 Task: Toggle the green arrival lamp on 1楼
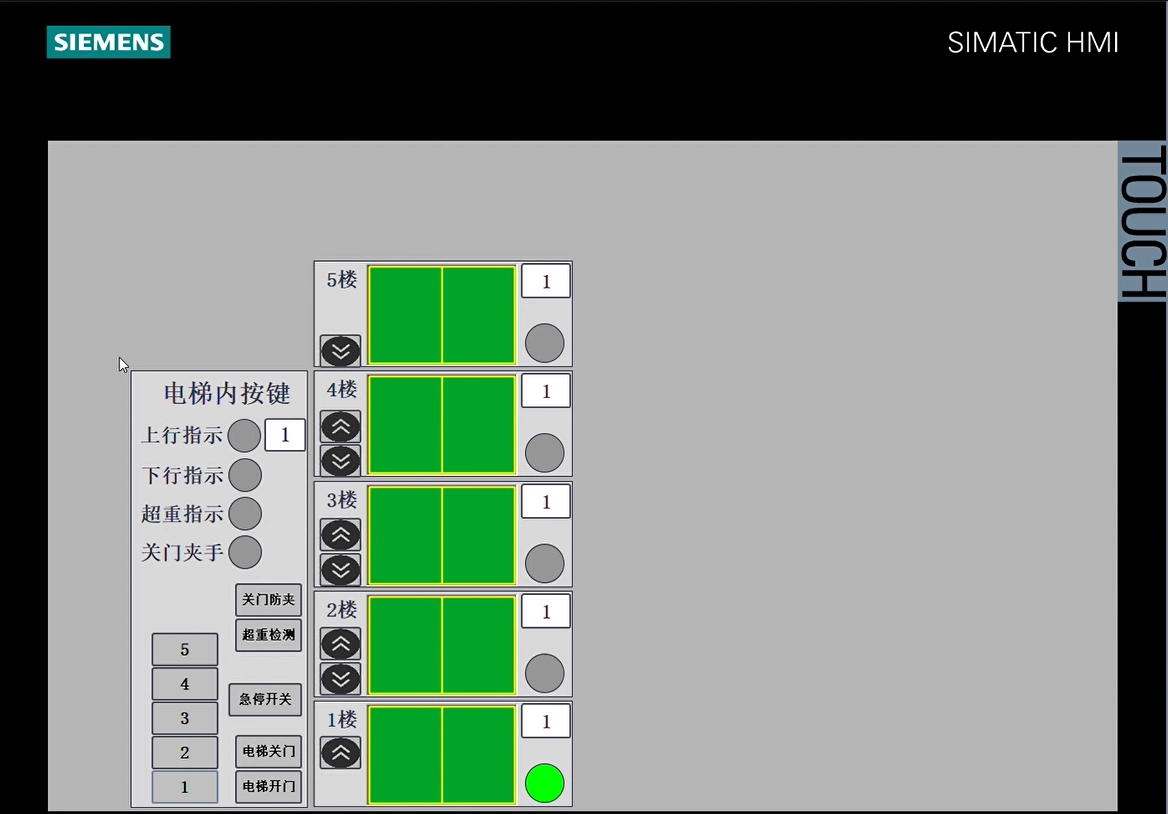click(545, 783)
